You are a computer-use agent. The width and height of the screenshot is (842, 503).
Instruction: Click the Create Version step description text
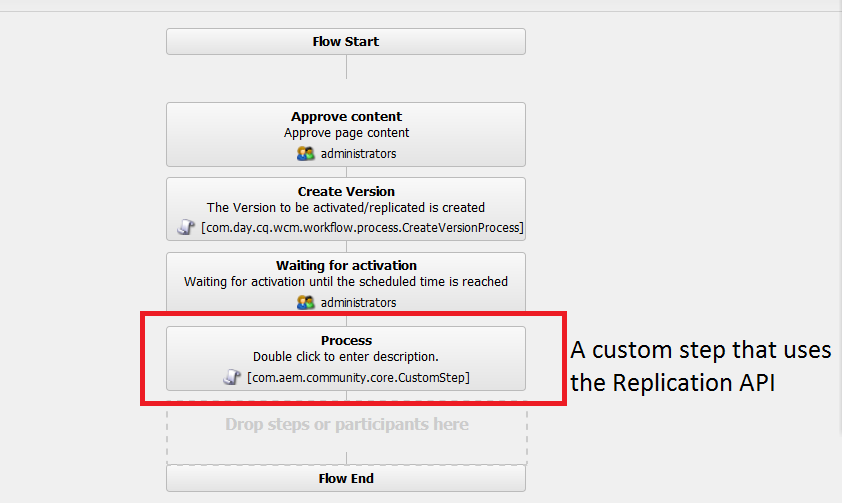pos(346,208)
